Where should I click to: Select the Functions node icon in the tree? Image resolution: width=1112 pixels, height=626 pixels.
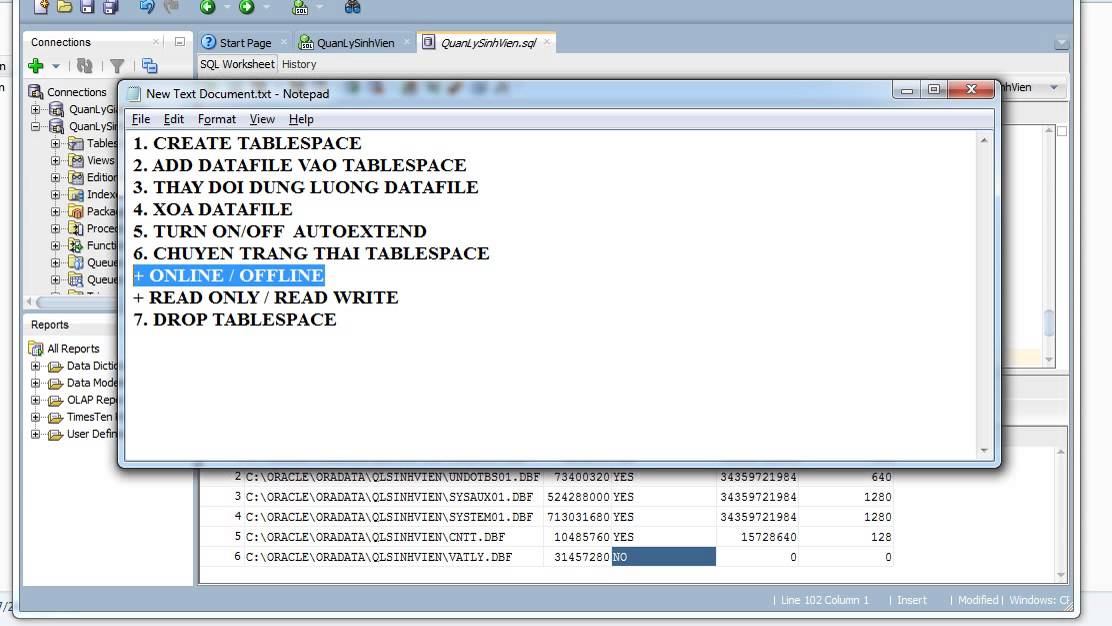(76, 246)
